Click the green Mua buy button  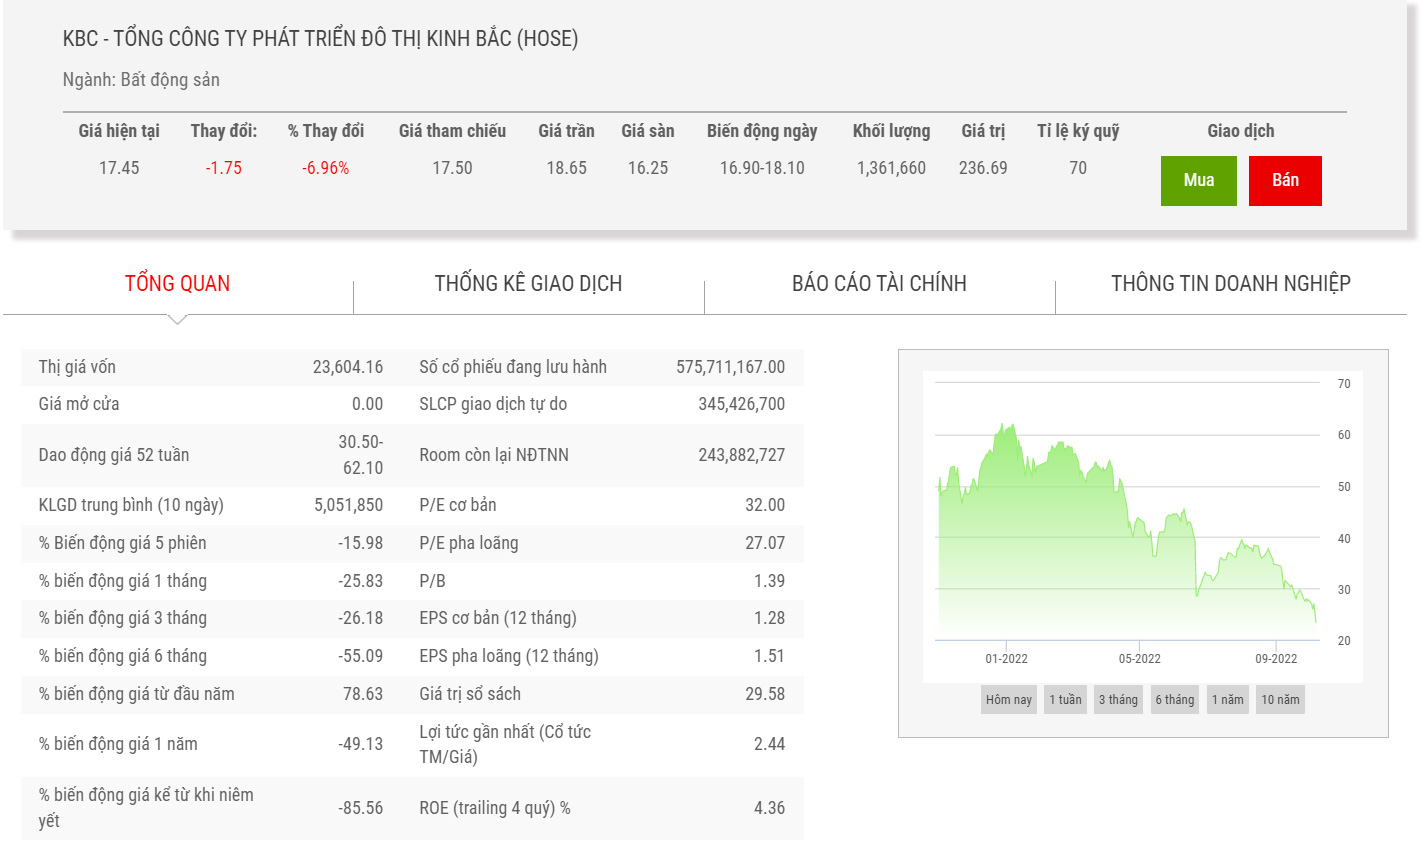pyautogui.click(x=1198, y=181)
